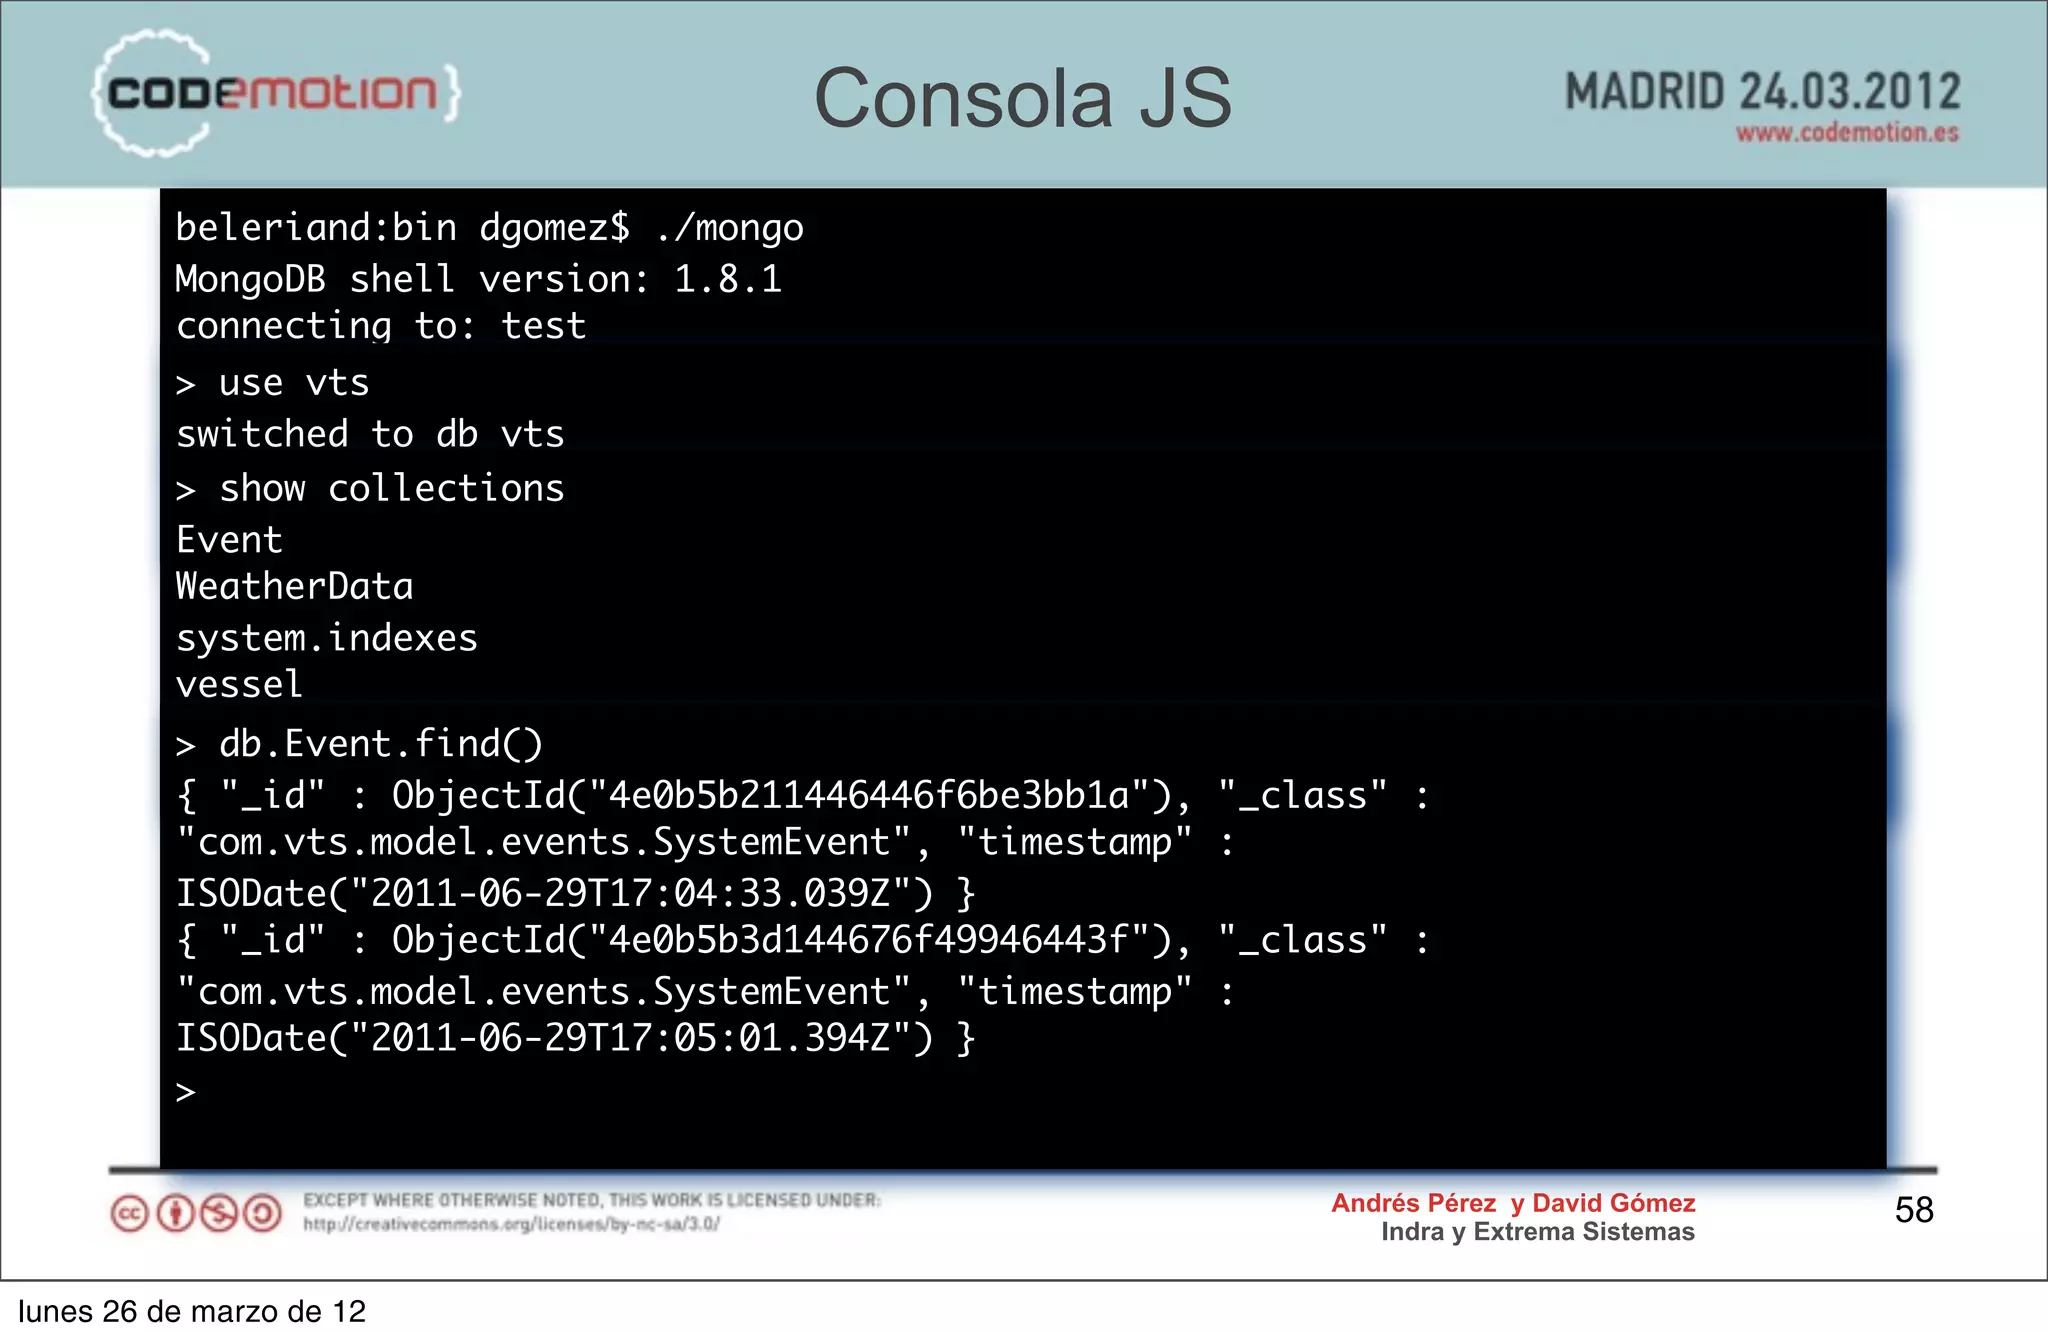Click ObjectId '4e0b5b3d144676f49946443f' text

(868, 940)
